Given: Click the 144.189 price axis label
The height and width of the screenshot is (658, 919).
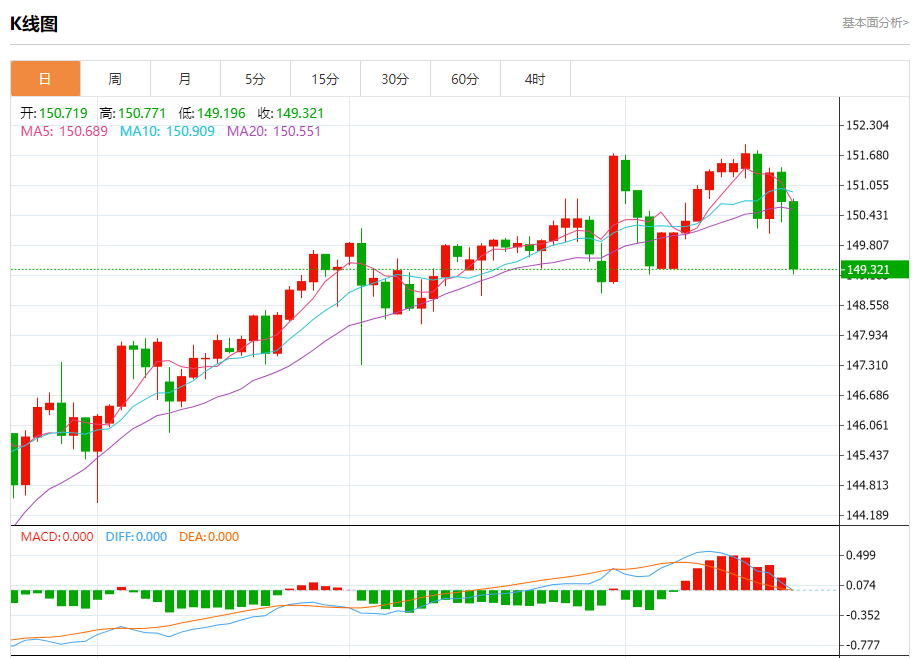Looking at the screenshot, I should tap(867, 515).
